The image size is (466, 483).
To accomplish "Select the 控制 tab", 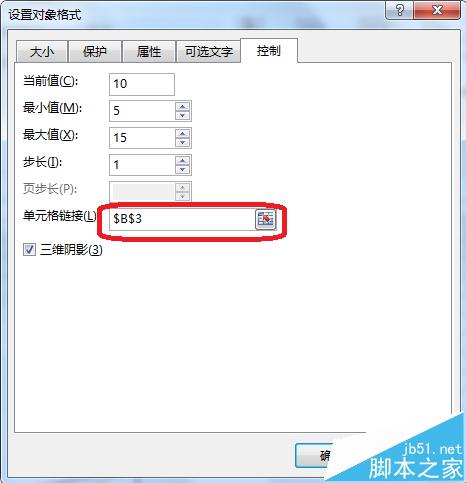I will tap(269, 51).
